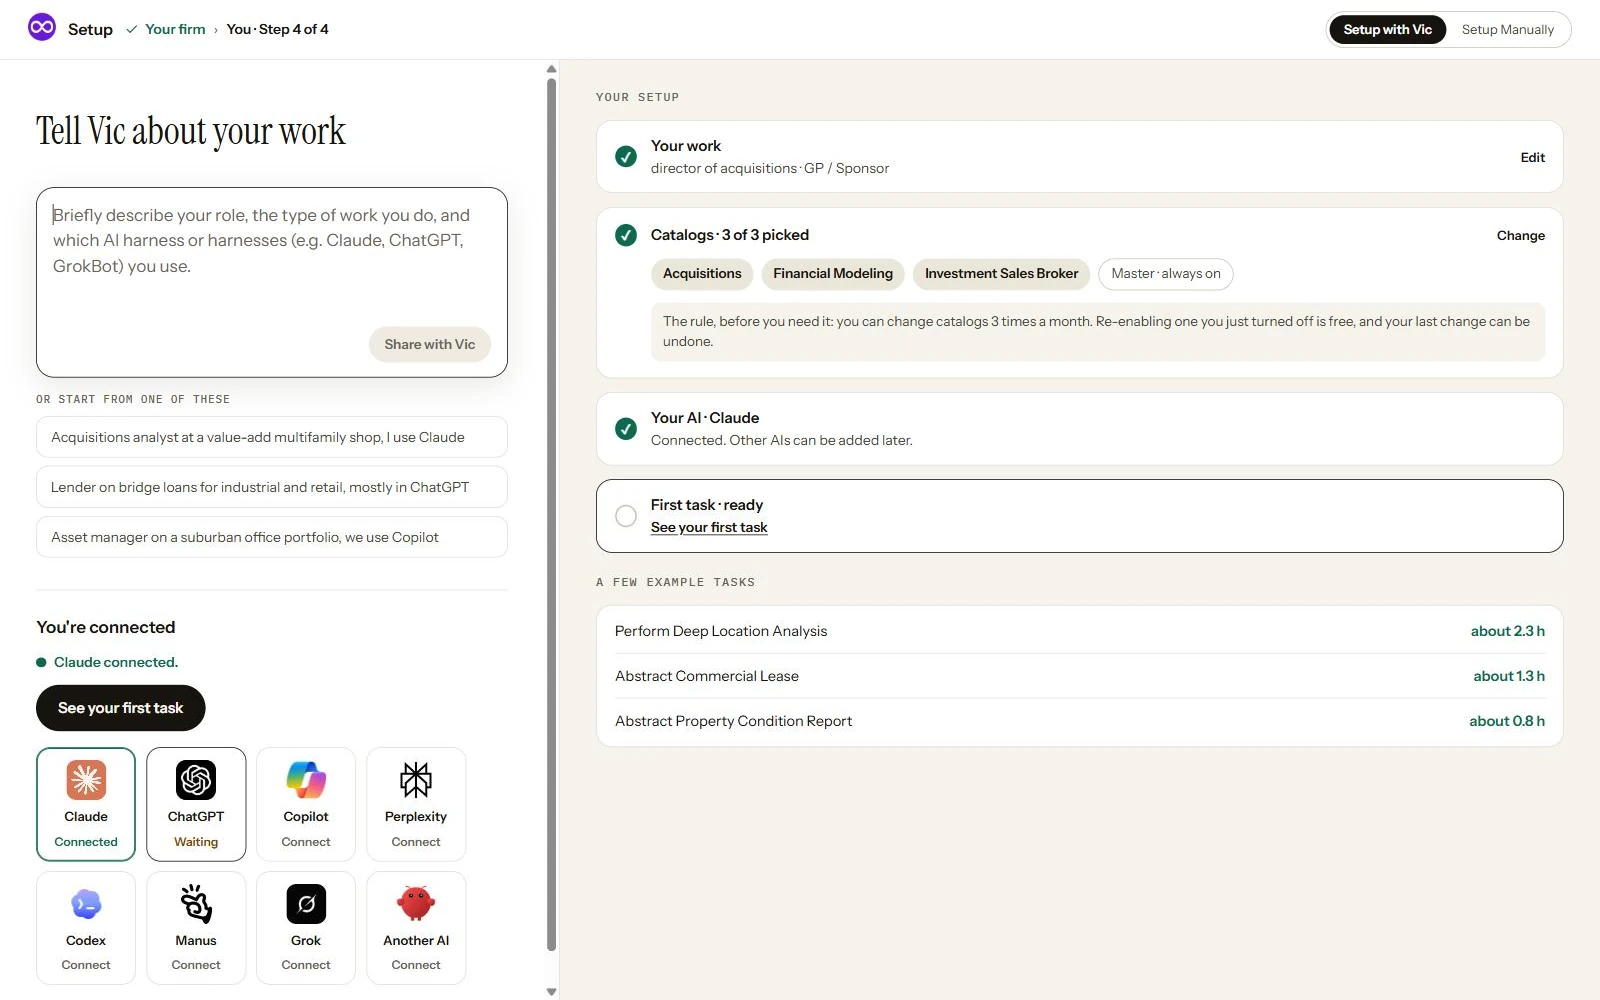1600x1000 pixels.
Task: Select the Claude AI icon card
Action: [x=86, y=804]
